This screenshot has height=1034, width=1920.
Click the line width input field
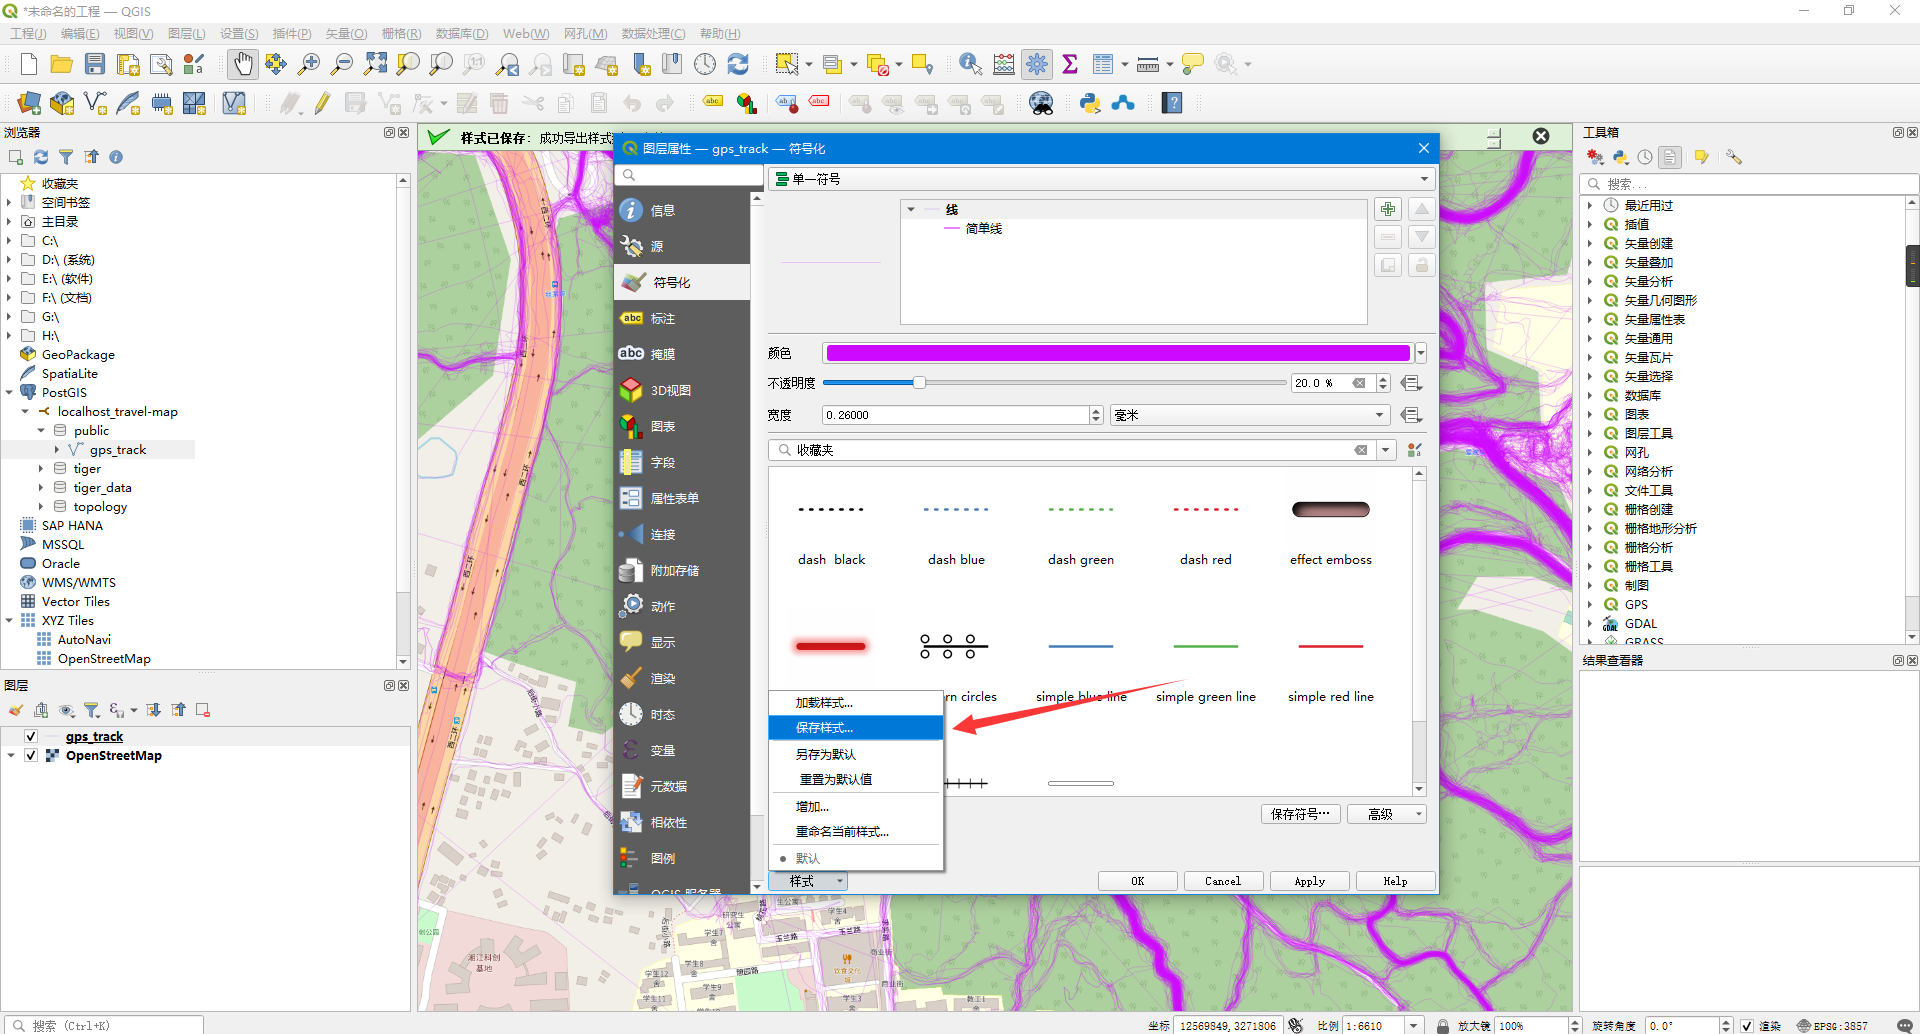955,415
